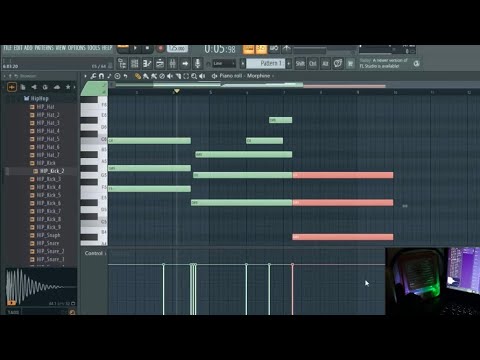The width and height of the screenshot is (480, 360).
Task: Click the newer version available notice
Action: [x=384, y=63]
